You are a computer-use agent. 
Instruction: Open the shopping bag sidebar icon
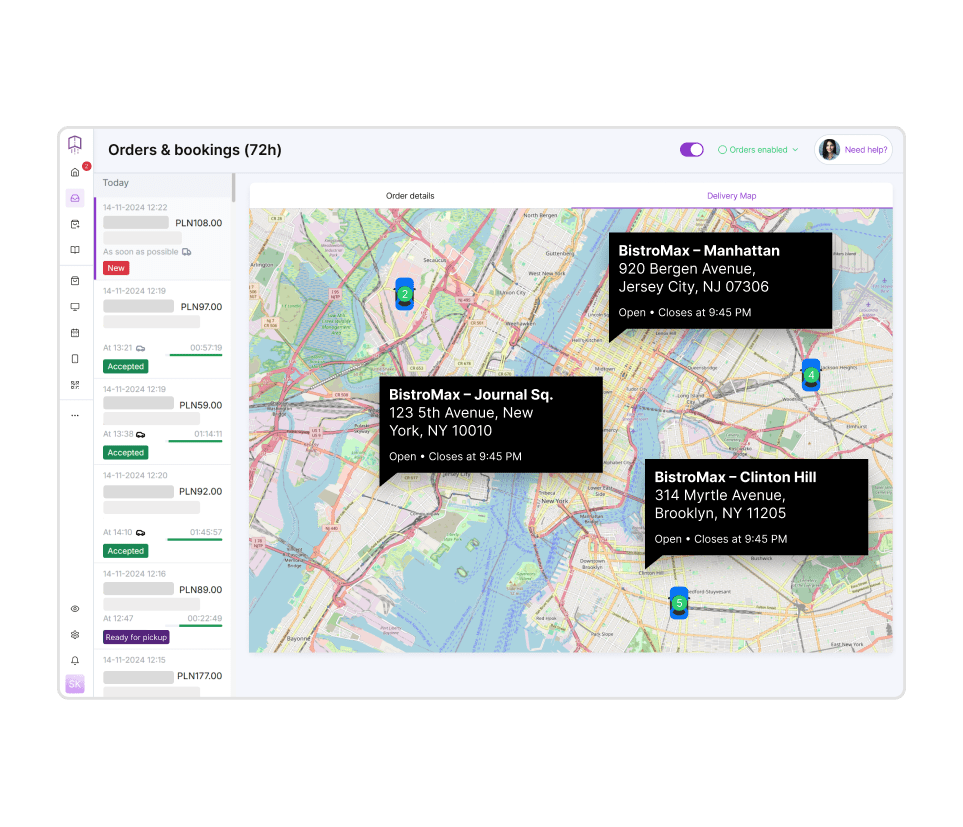[75, 281]
